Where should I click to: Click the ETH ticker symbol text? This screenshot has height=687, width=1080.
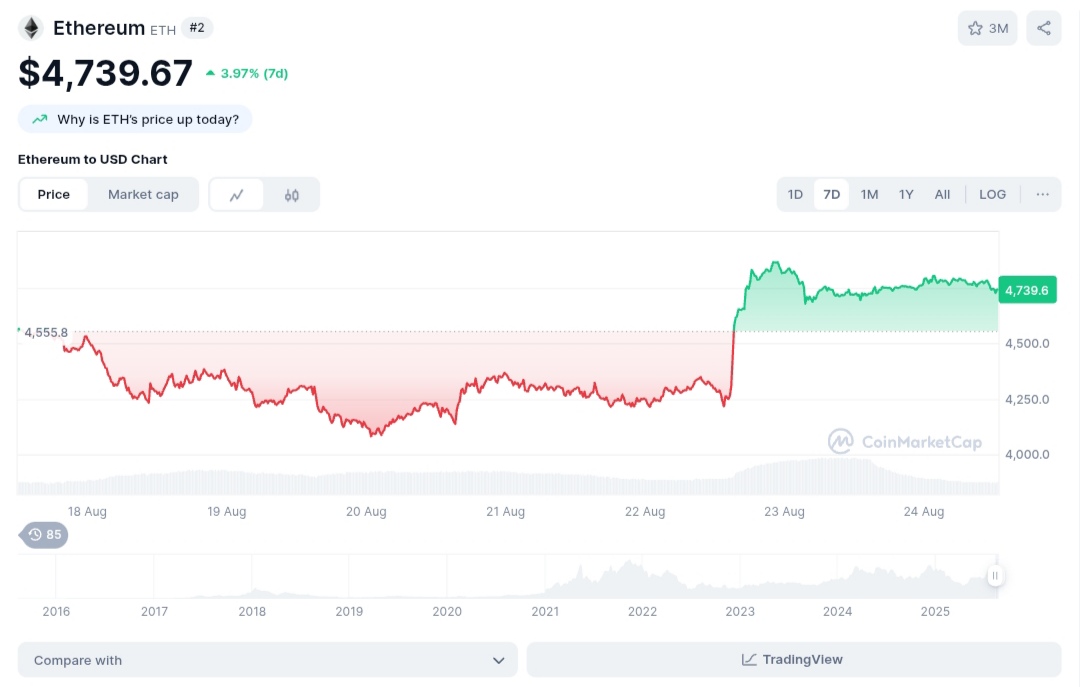click(163, 30)
